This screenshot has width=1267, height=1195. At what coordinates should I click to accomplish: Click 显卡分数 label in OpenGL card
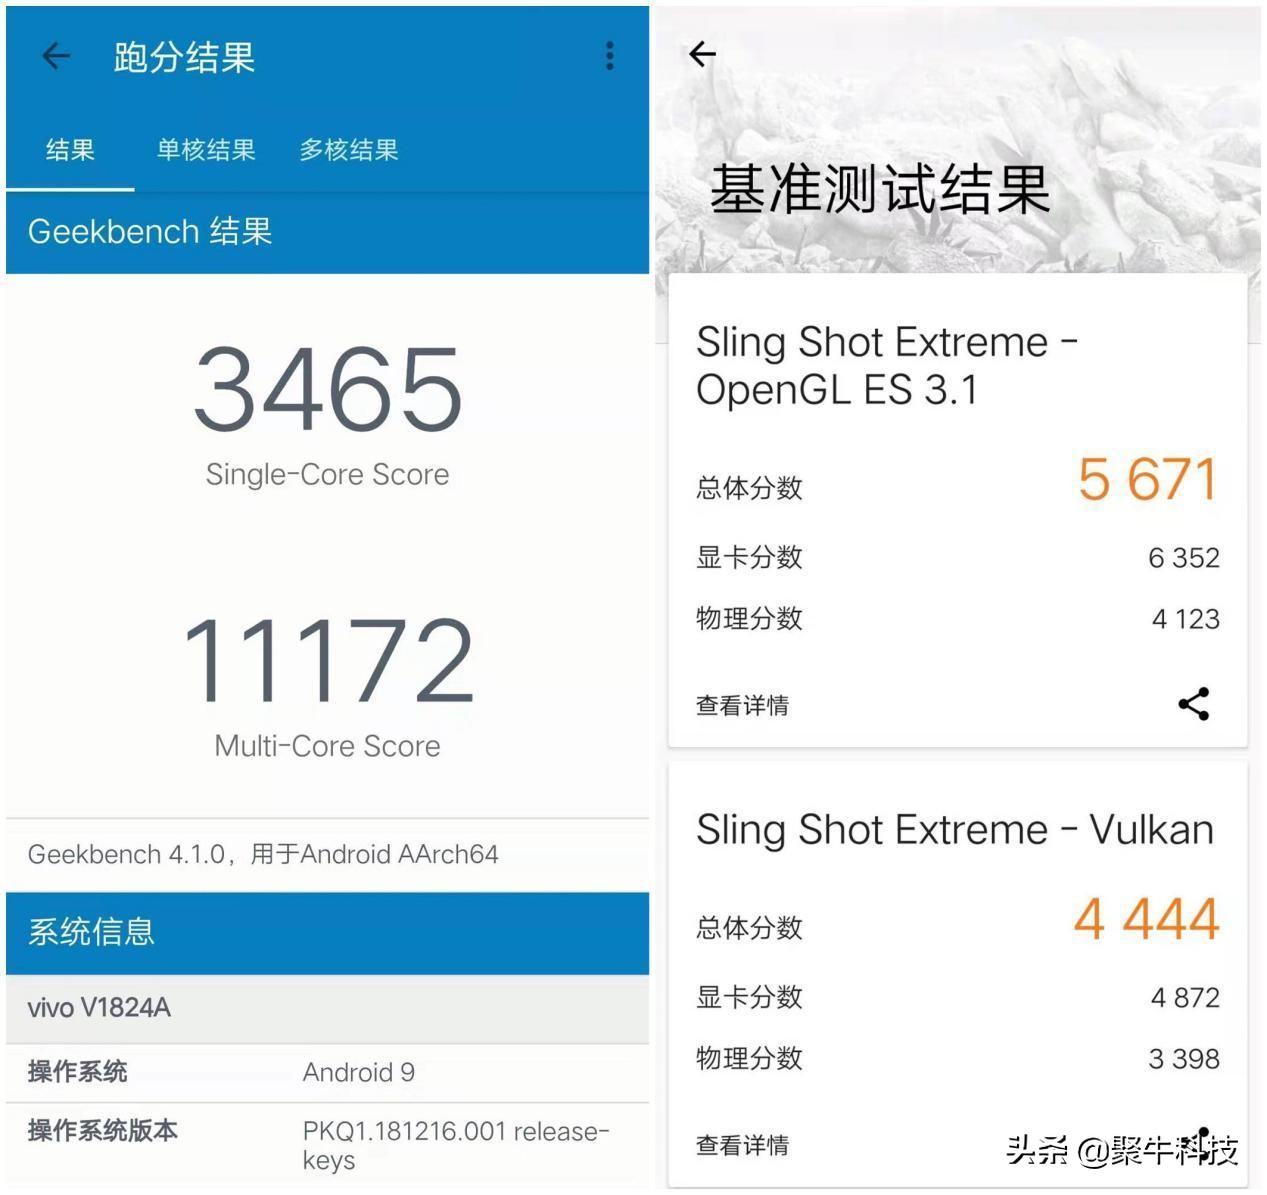749,557
